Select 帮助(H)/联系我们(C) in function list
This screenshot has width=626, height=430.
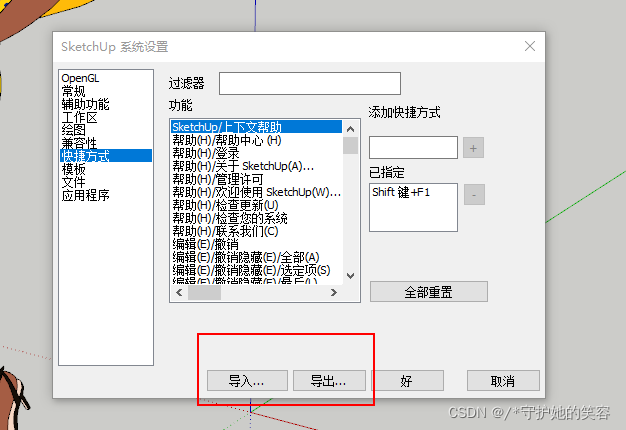(x=225, y=231)
